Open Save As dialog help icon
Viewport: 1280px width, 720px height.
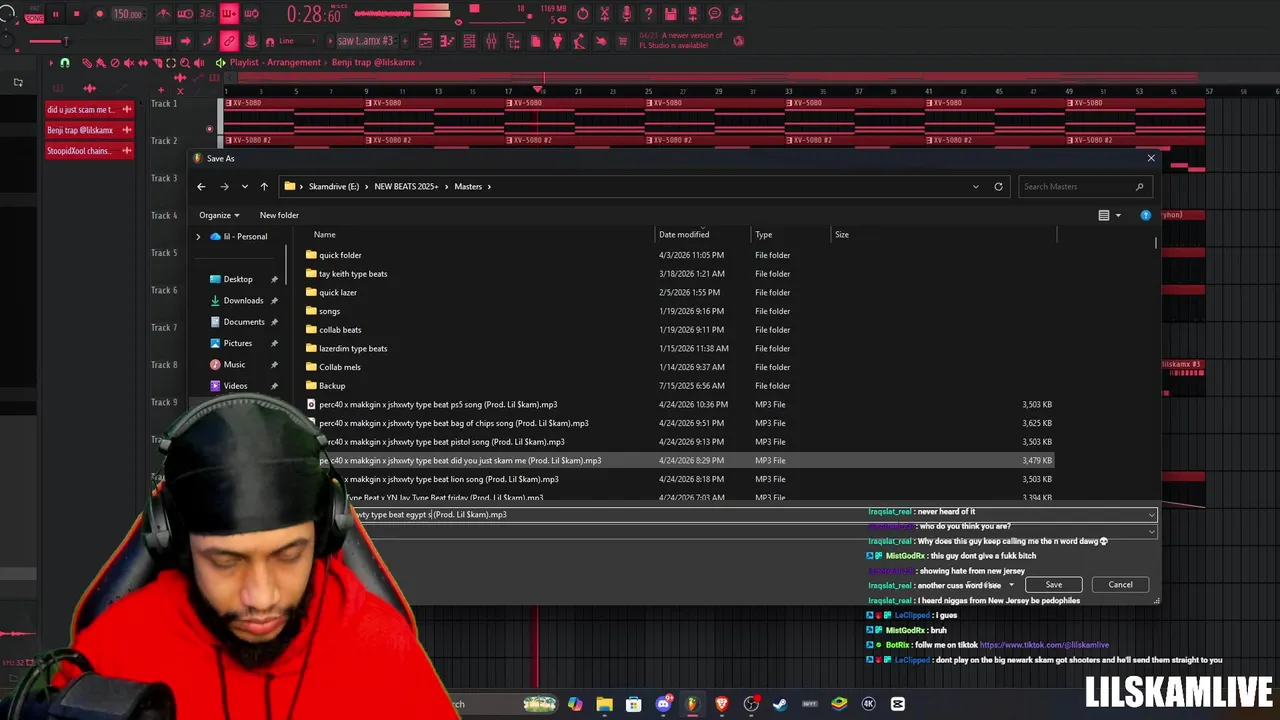(1146, 215)
